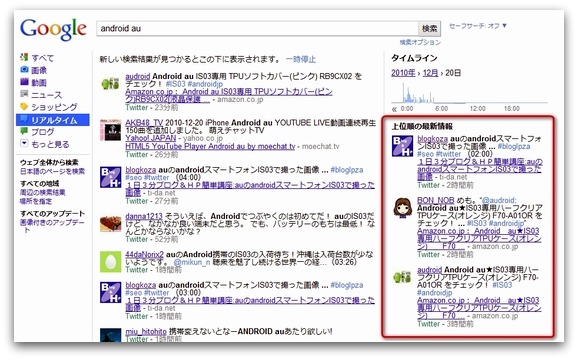This screenshot has width=578, height=360.
Task: Click BON_NOB avatar thumbnail
Action: [x=402, y=208]
